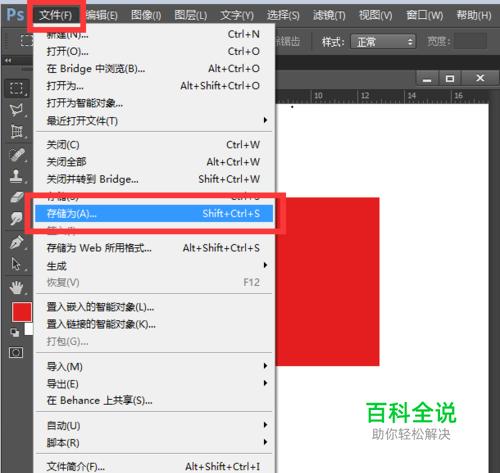This screenshot has width=500, height=473.
Task: Expand the 脚本(R) submenu
Action: pos(154,443)
